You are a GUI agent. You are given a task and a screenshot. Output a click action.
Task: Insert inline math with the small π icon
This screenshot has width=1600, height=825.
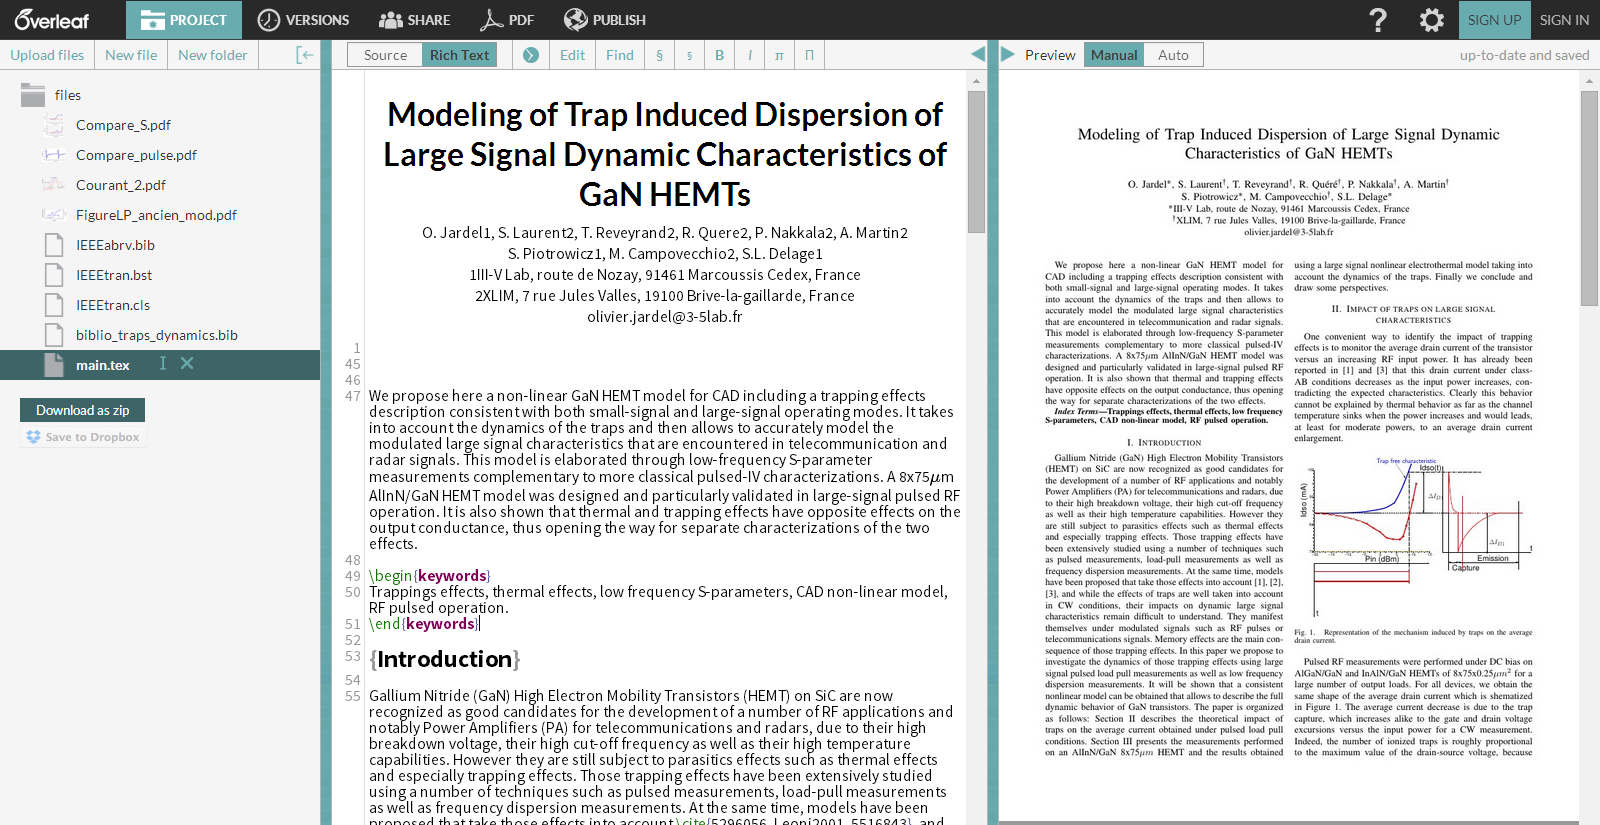click(x=779, y=55)
